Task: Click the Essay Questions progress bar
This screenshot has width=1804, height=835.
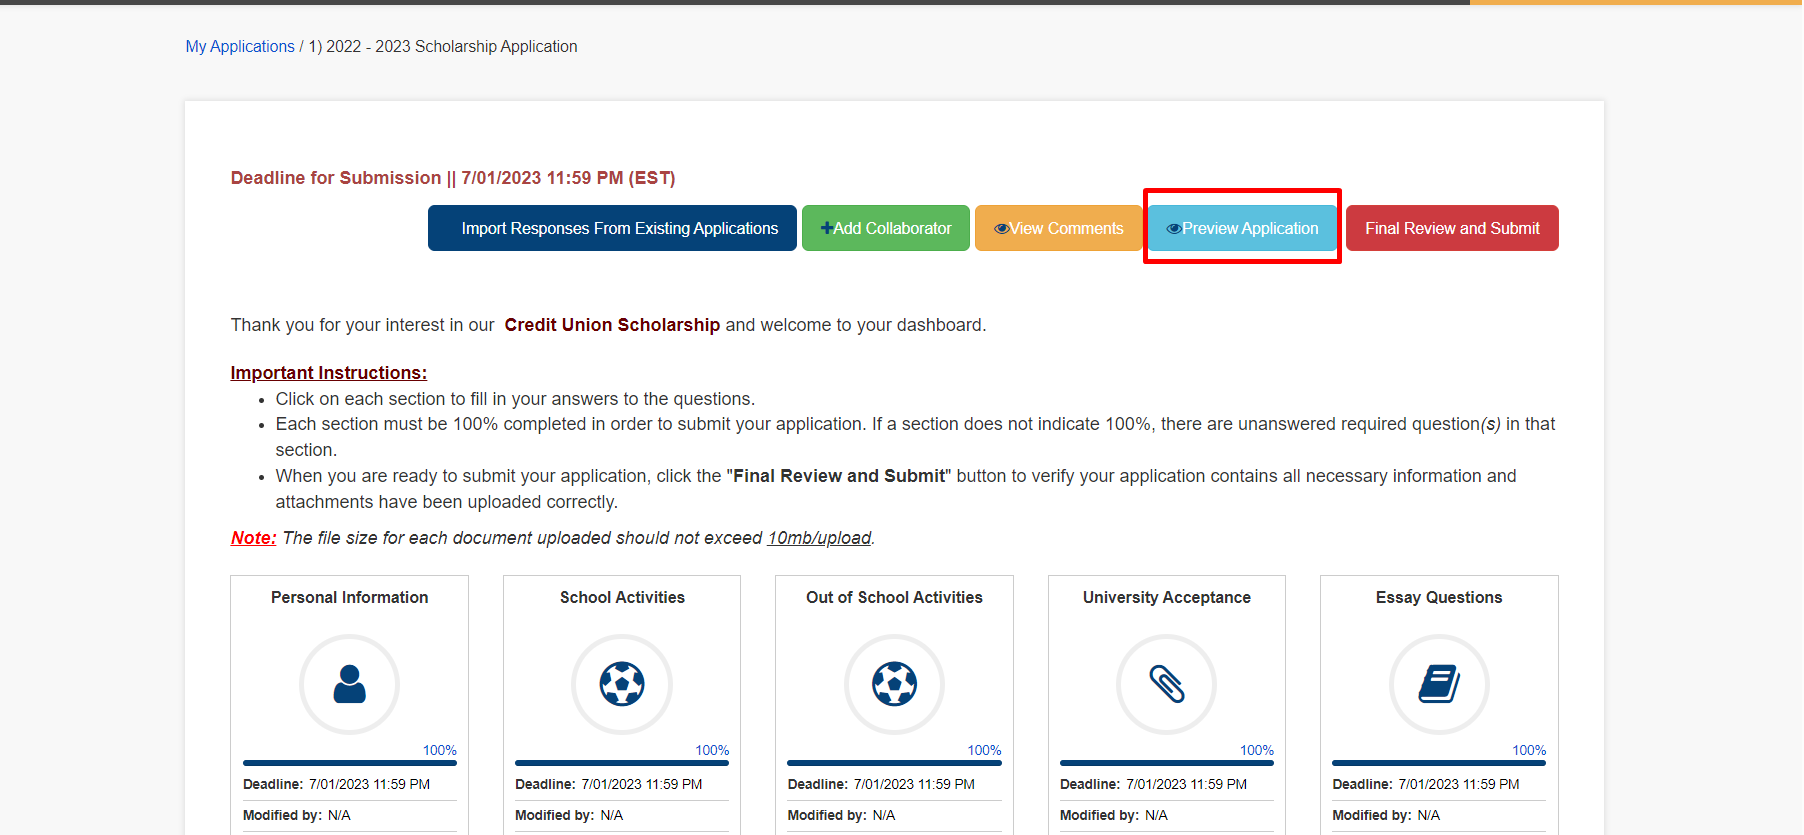Action: [1439, 763]
